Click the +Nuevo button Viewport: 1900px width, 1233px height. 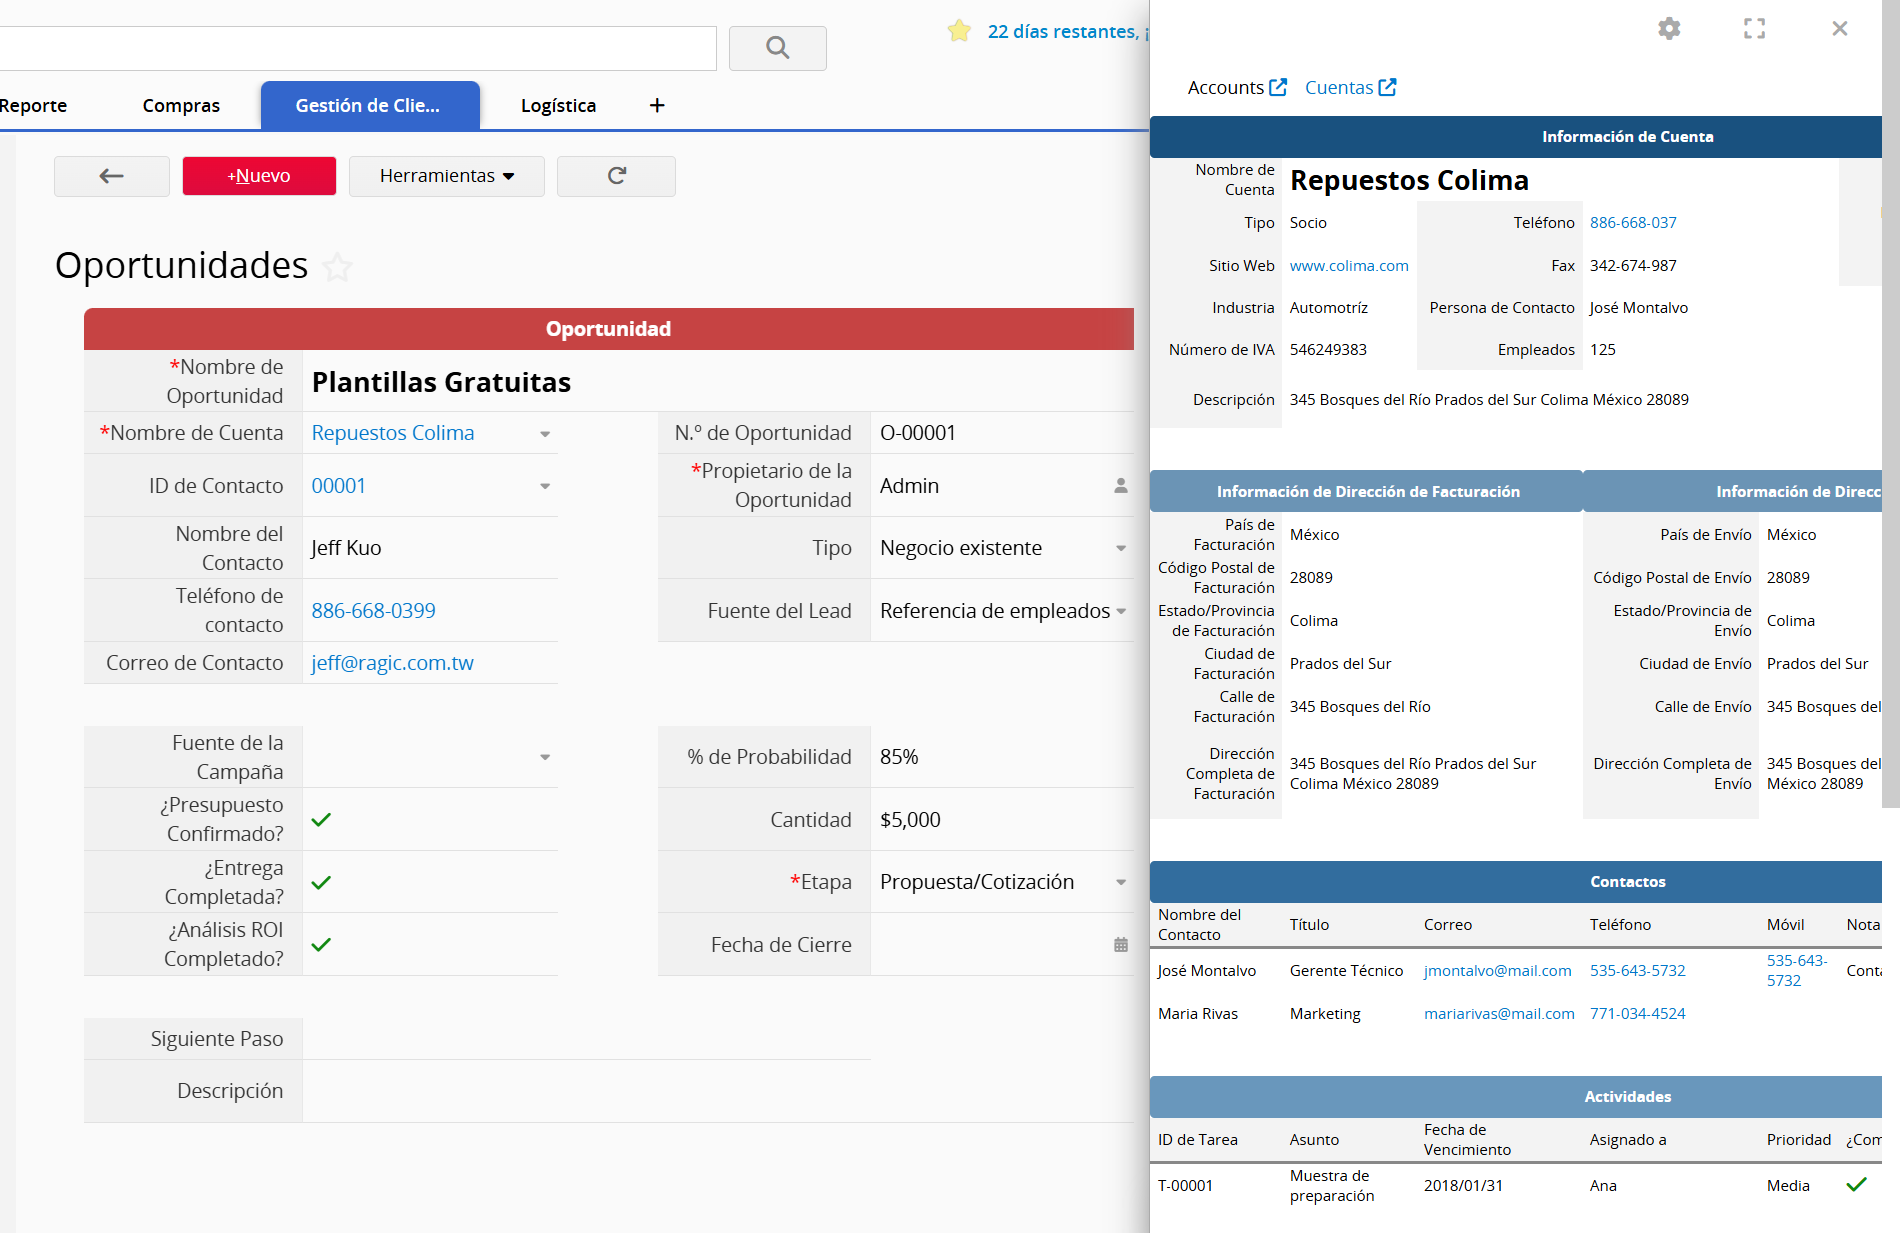(x=259, y=176)
